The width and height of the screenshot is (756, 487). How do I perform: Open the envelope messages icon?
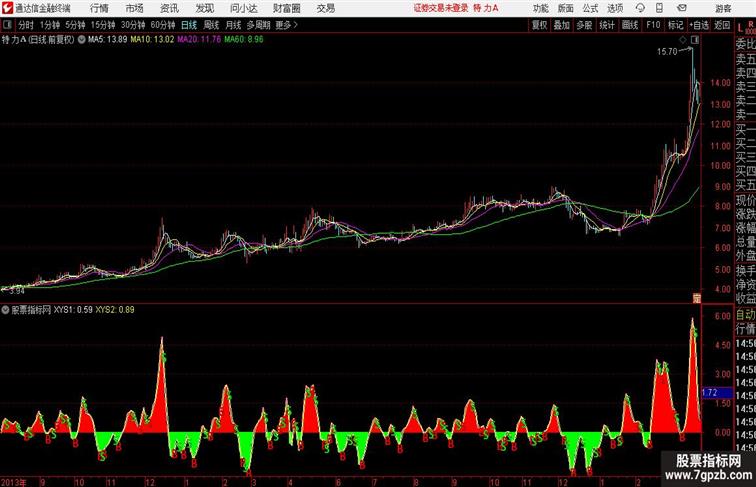pos(682,8)
